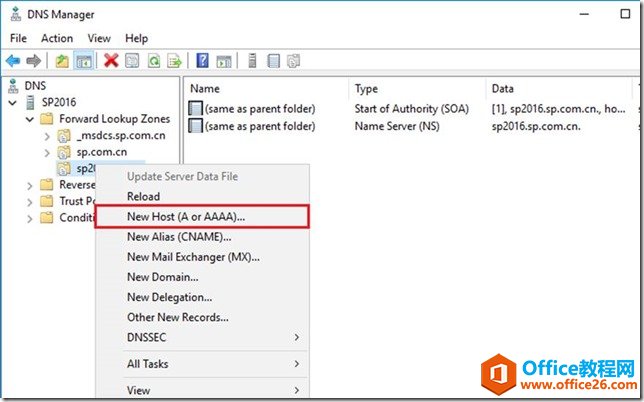Collapse the SP2016 server node
This screenshot has height=402, width=644.
13,103
